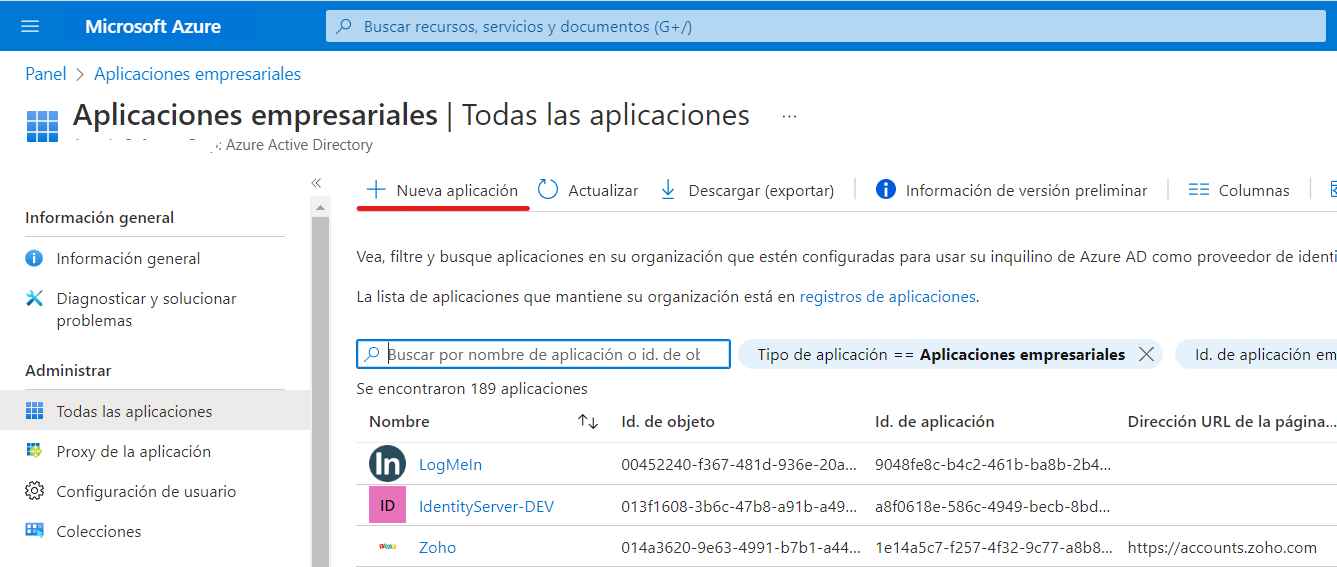
Task: Click the Nombre column header
Action: pos(399,422)
